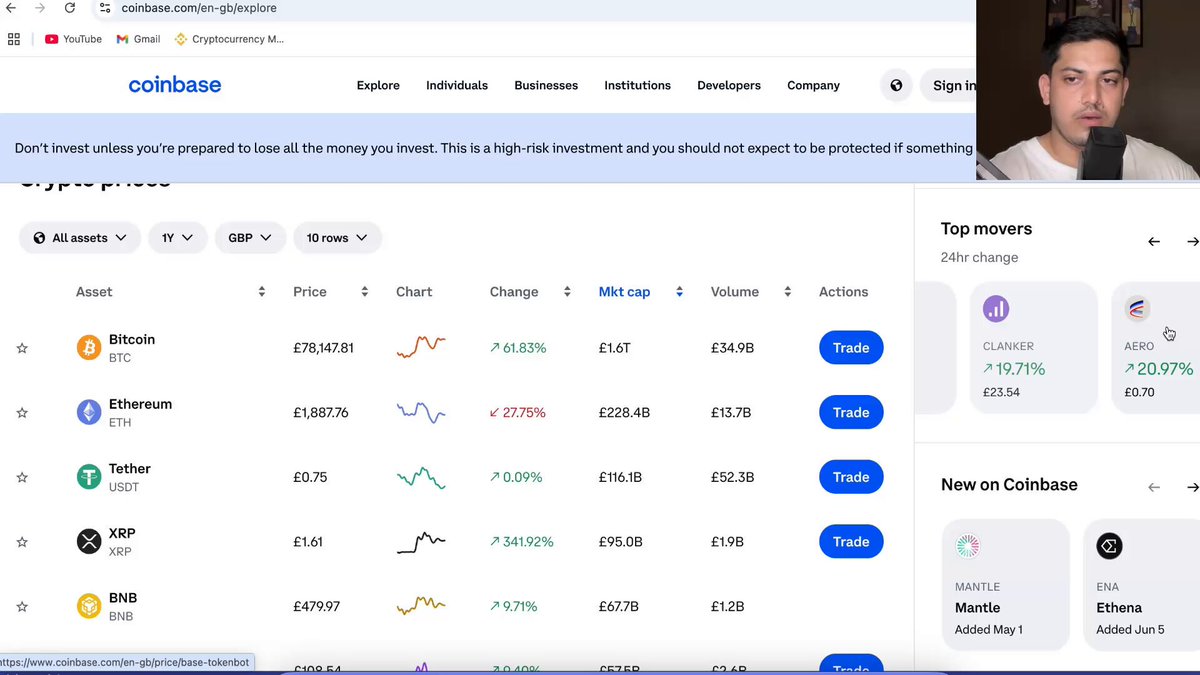Click Tether volume £52.3B
This screenshot has width=1200, height=675.
tap(732, 477)
